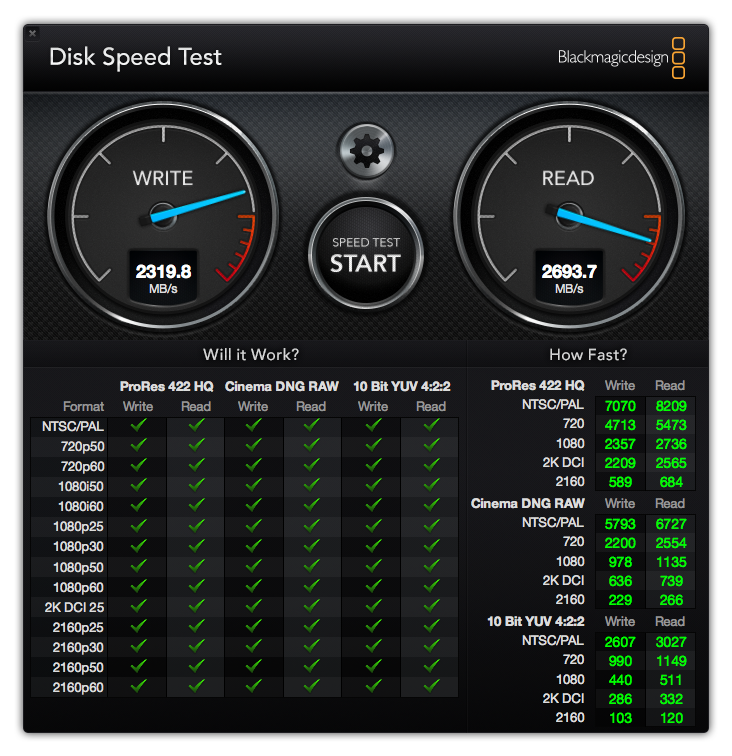This screenshot has width=732, height=756.
Task: Click the 10 Bit YUV Write checkmark for 720p50
Action: (x=373, y=445)
